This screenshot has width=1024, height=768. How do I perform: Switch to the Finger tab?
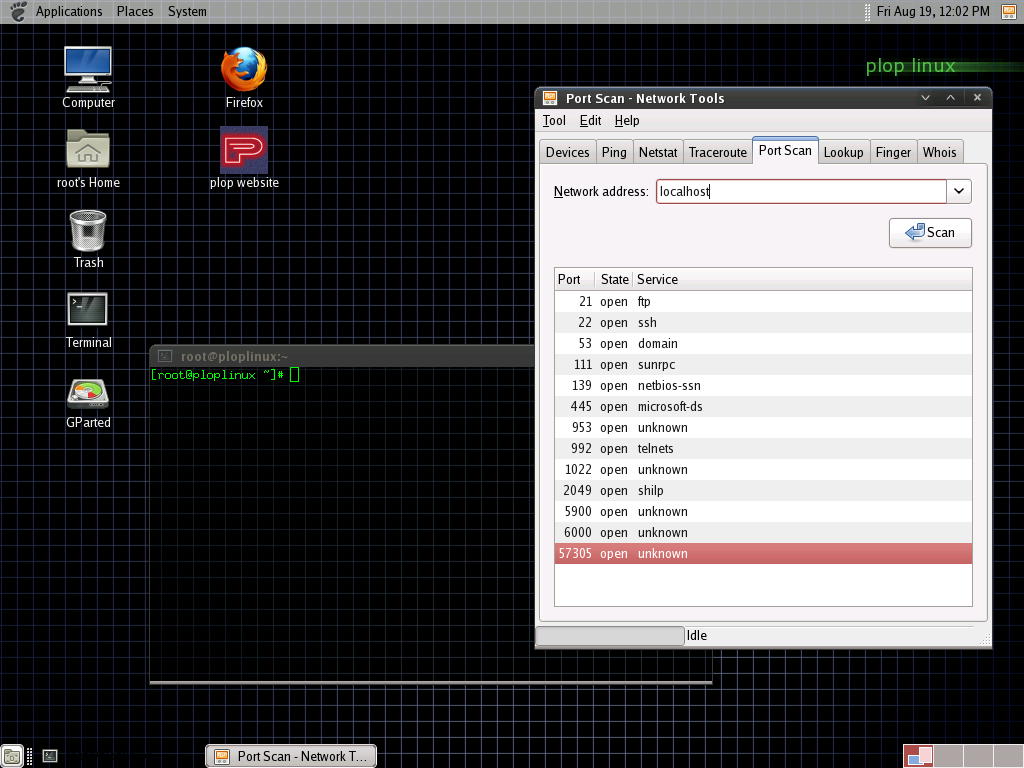click(893, 152)
